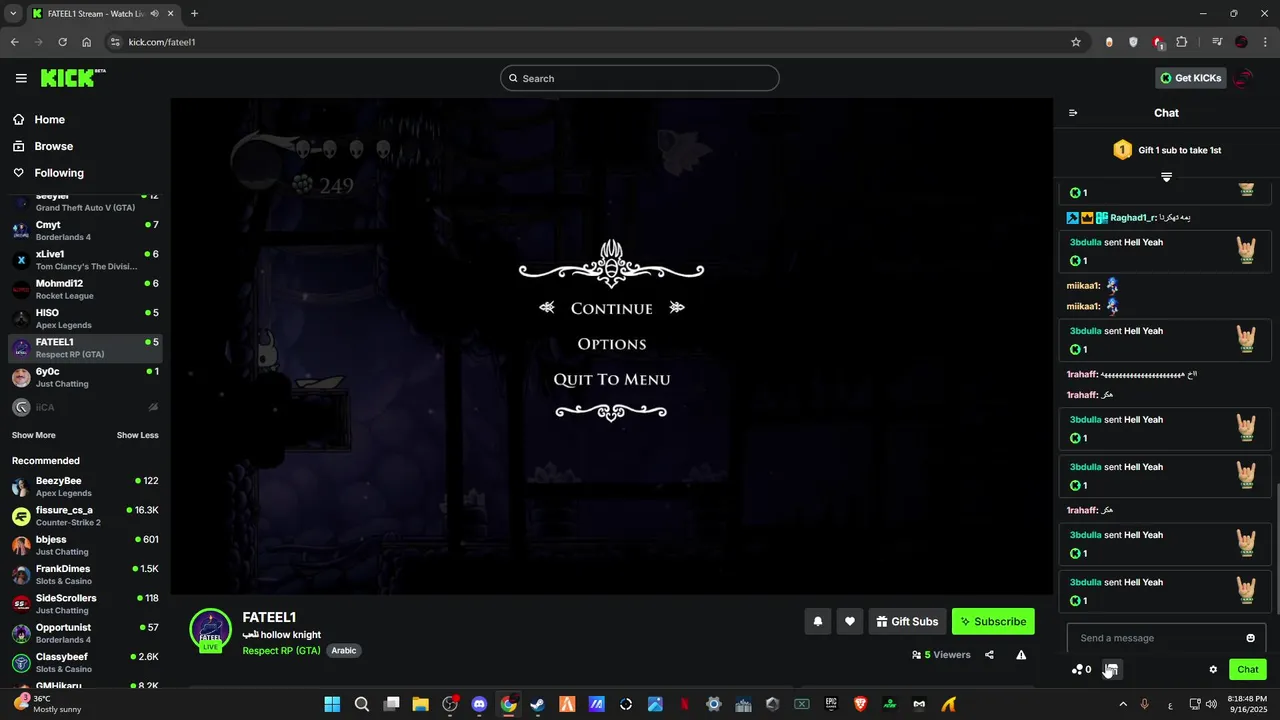The height and width of the screenshot is (720, 1280).
Task: Open the recommended channel BeezyBee
Action: point(85,487)
